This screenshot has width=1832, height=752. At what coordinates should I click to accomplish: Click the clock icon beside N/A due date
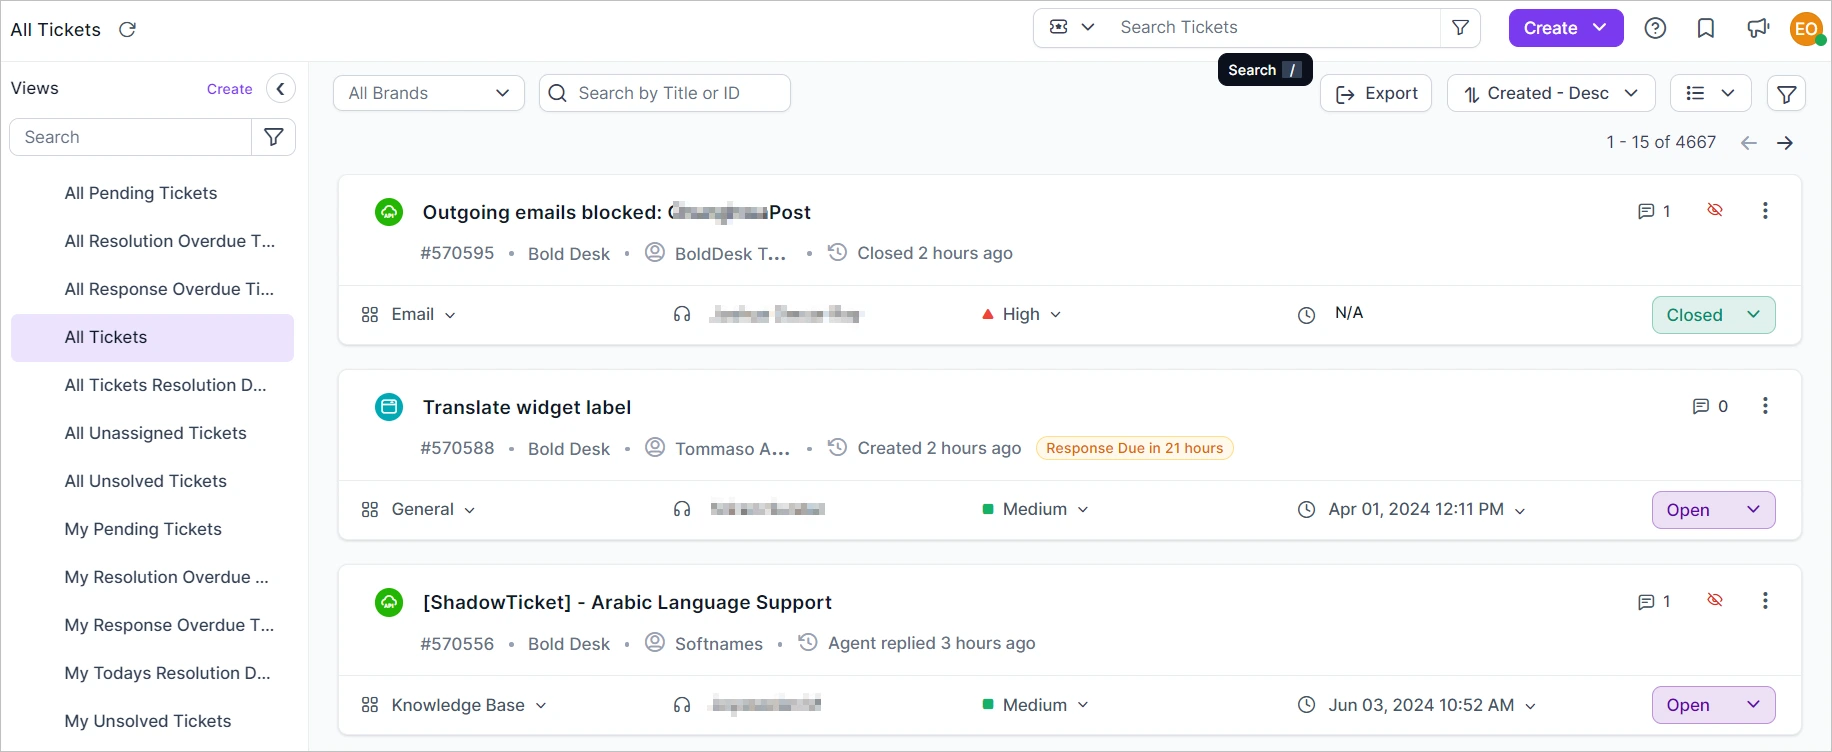(x=1306, y=315)
